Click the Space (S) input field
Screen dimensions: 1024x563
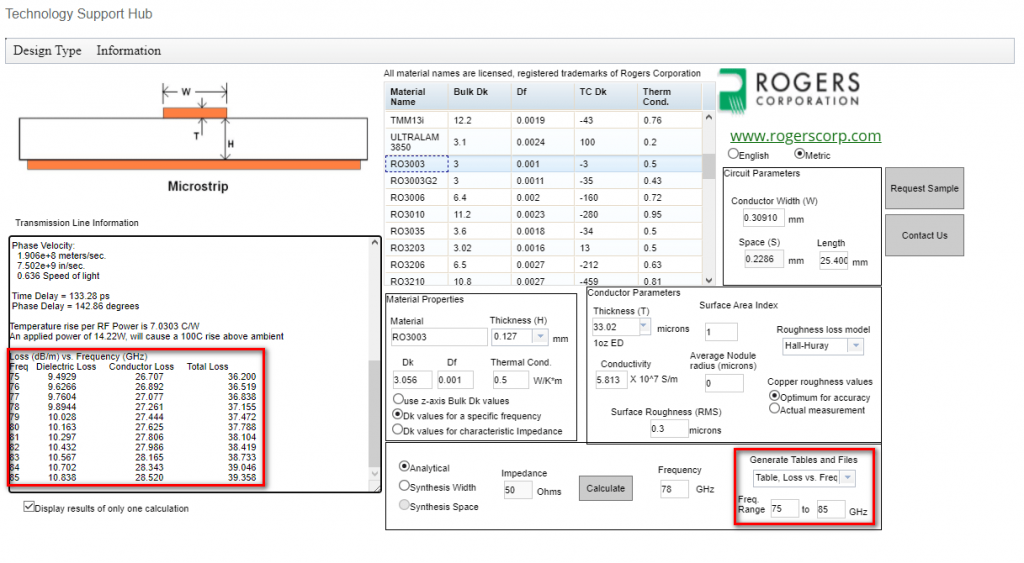pyautogui.click(x=763, y=259)
